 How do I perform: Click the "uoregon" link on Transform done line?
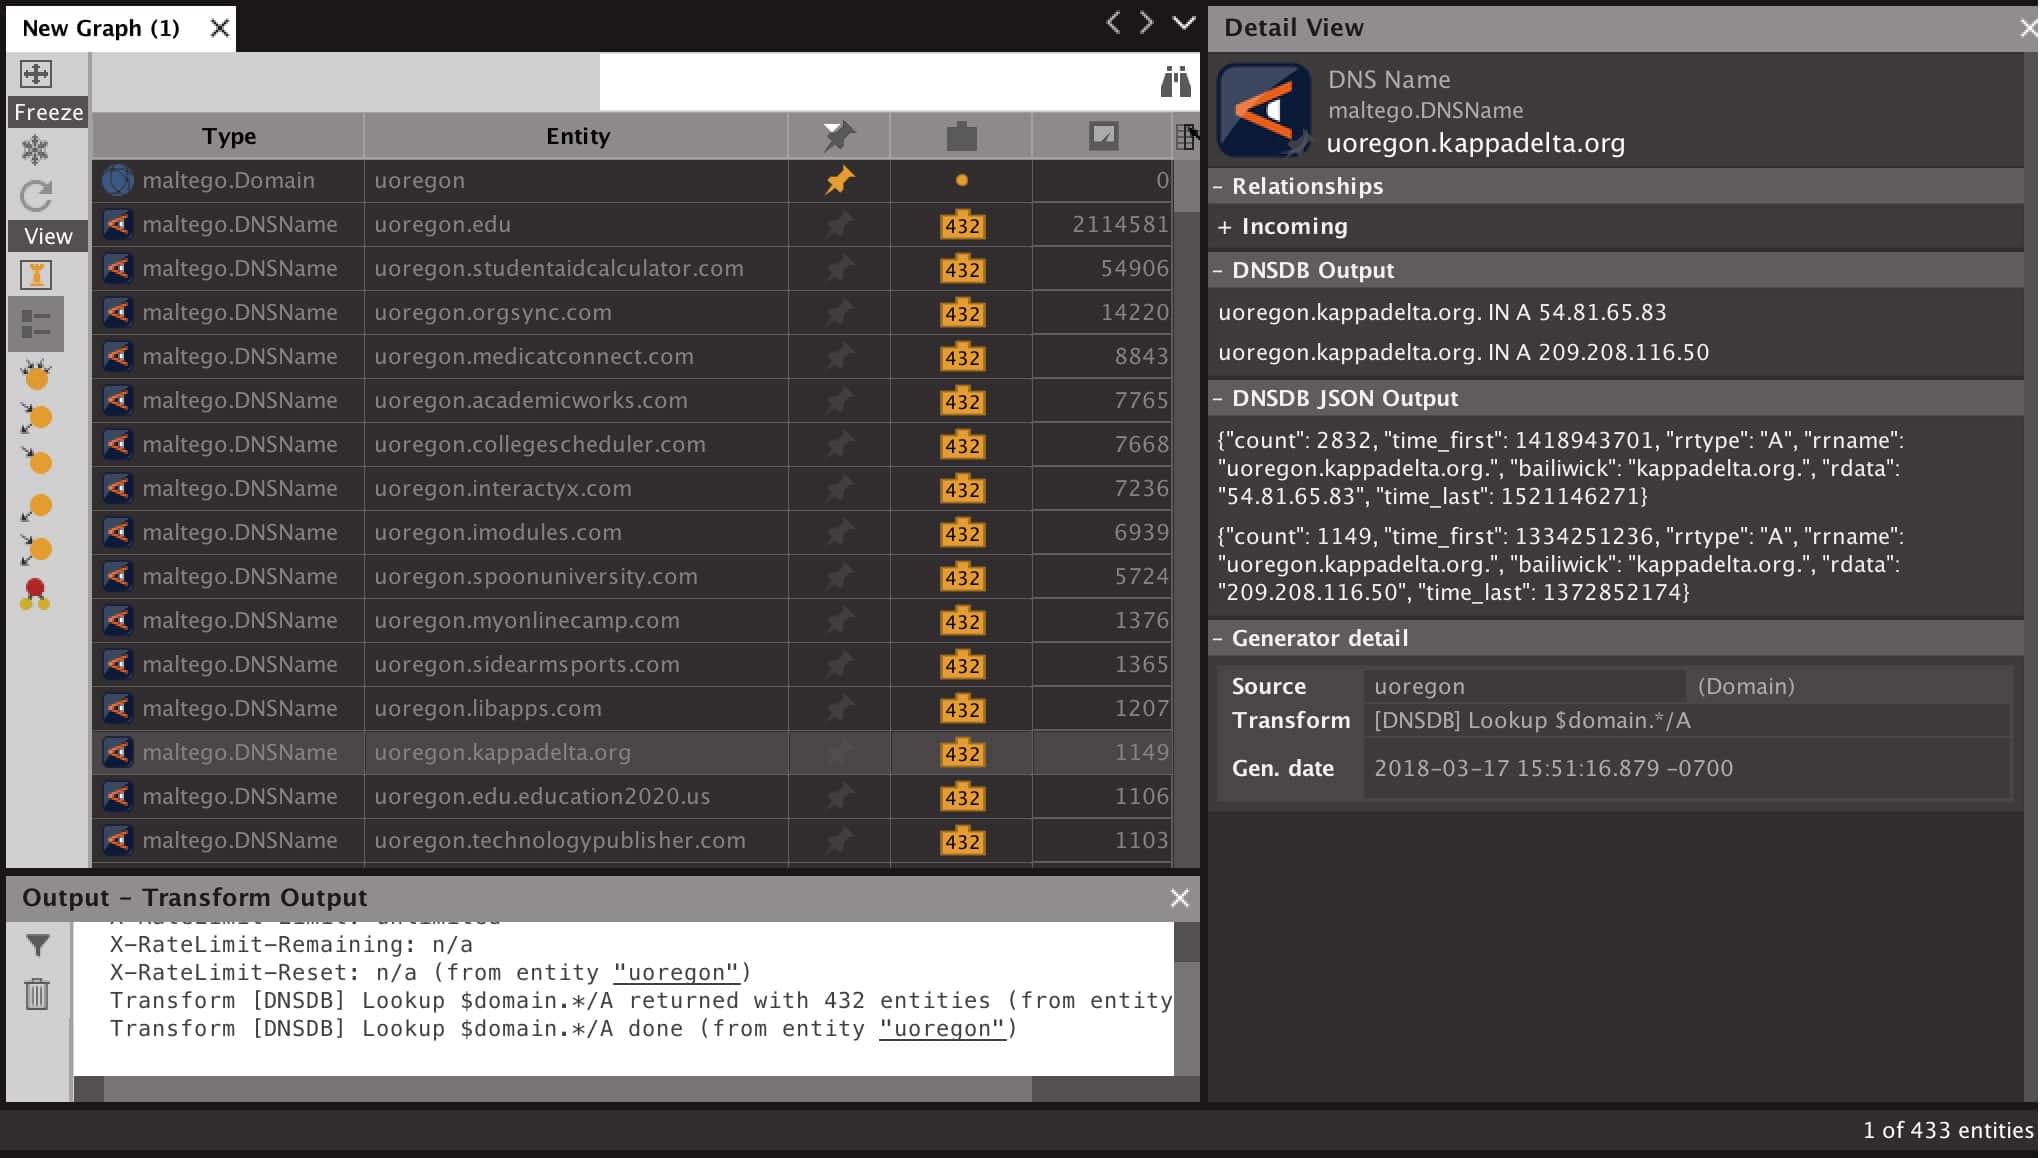(942, 1029)
